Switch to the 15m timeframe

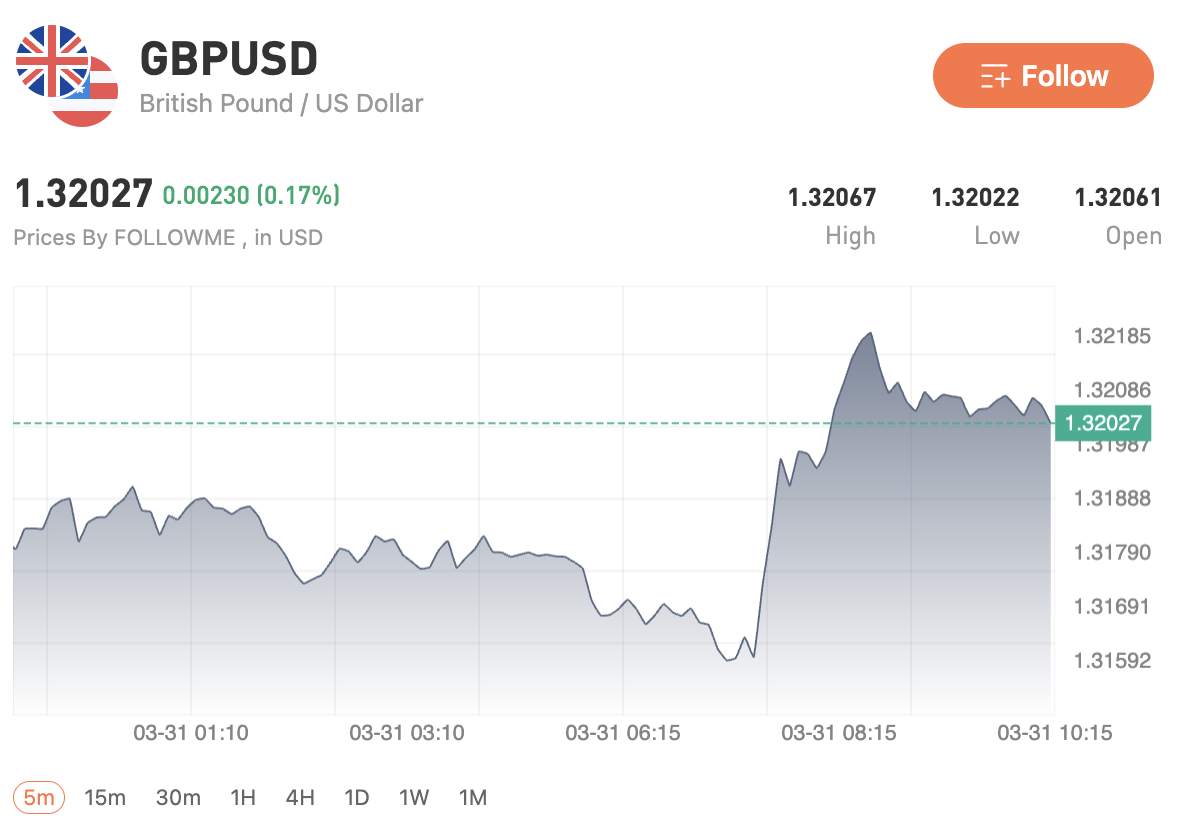(x=105, y=797)
